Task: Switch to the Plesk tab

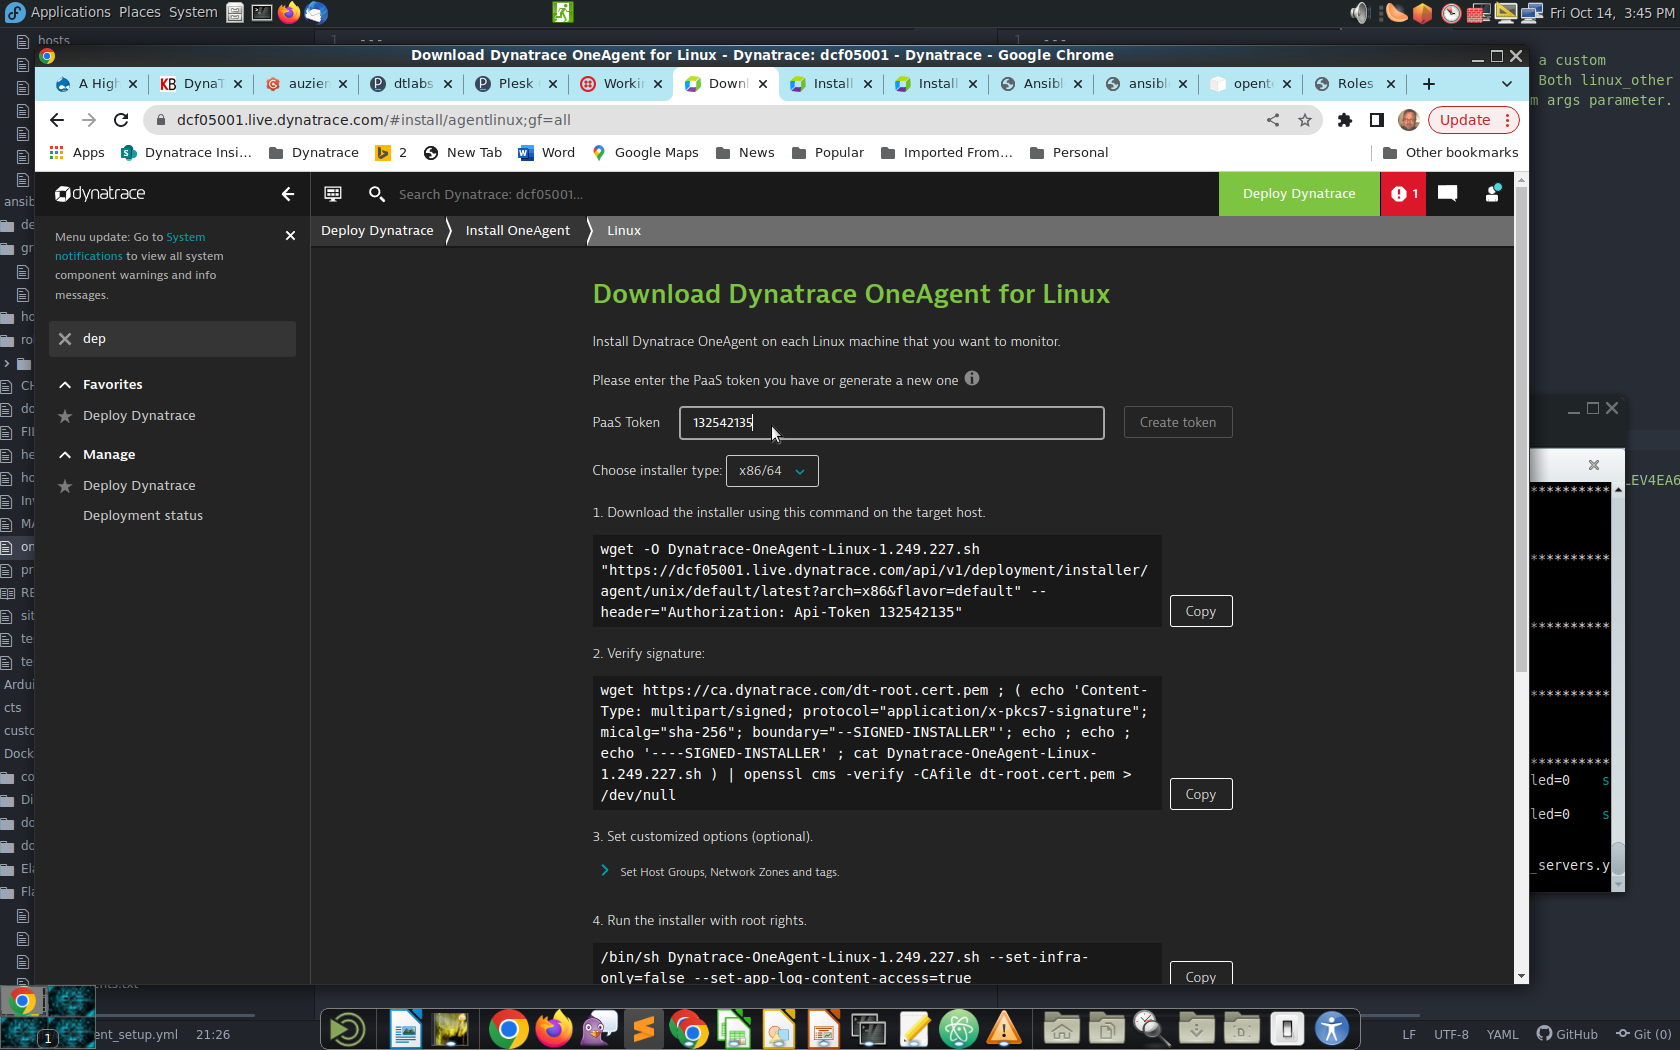Action: pyautogui.click(x=514, y=84)
